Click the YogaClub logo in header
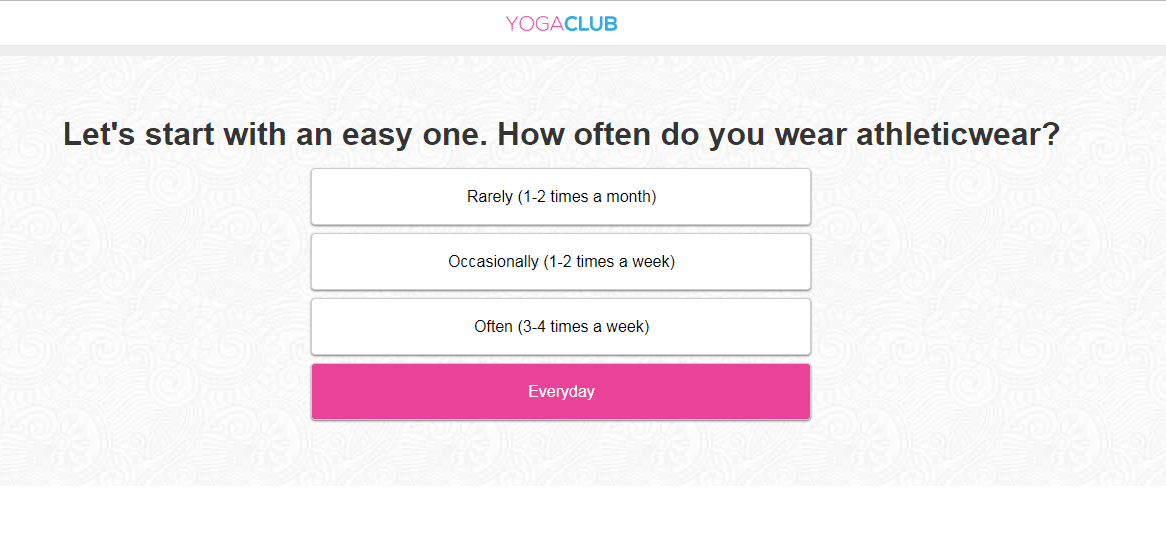Screen dimensions: 1166x545 pos(561,24)
